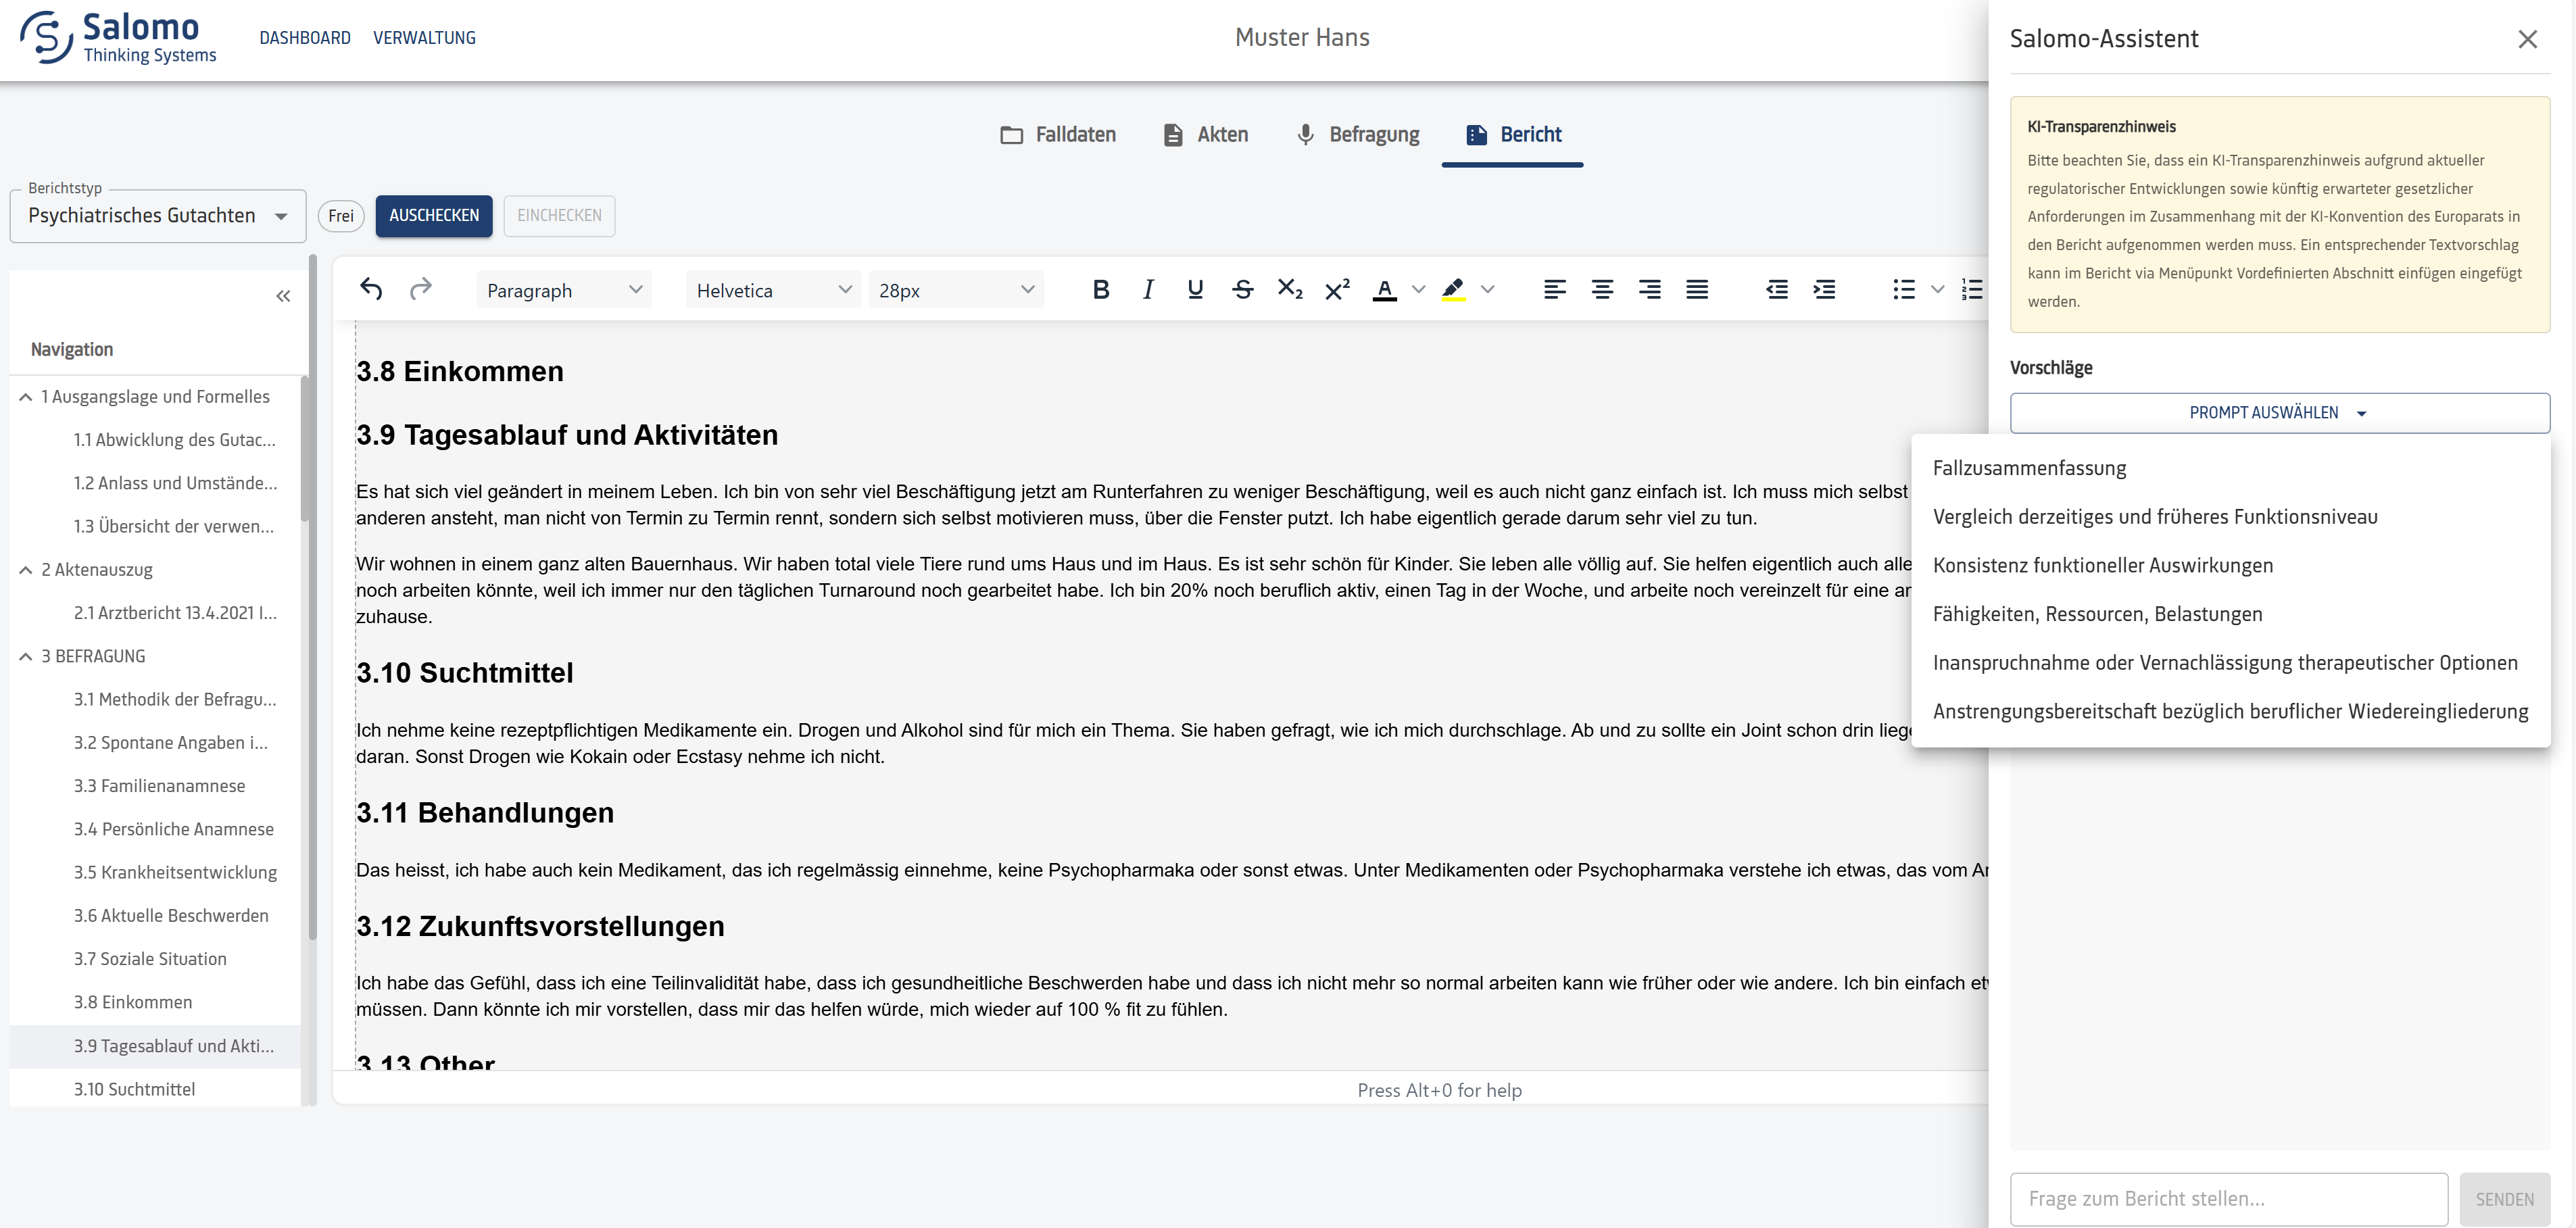
Task: Open bullet list style options
Action: (x=1938, y=290)
